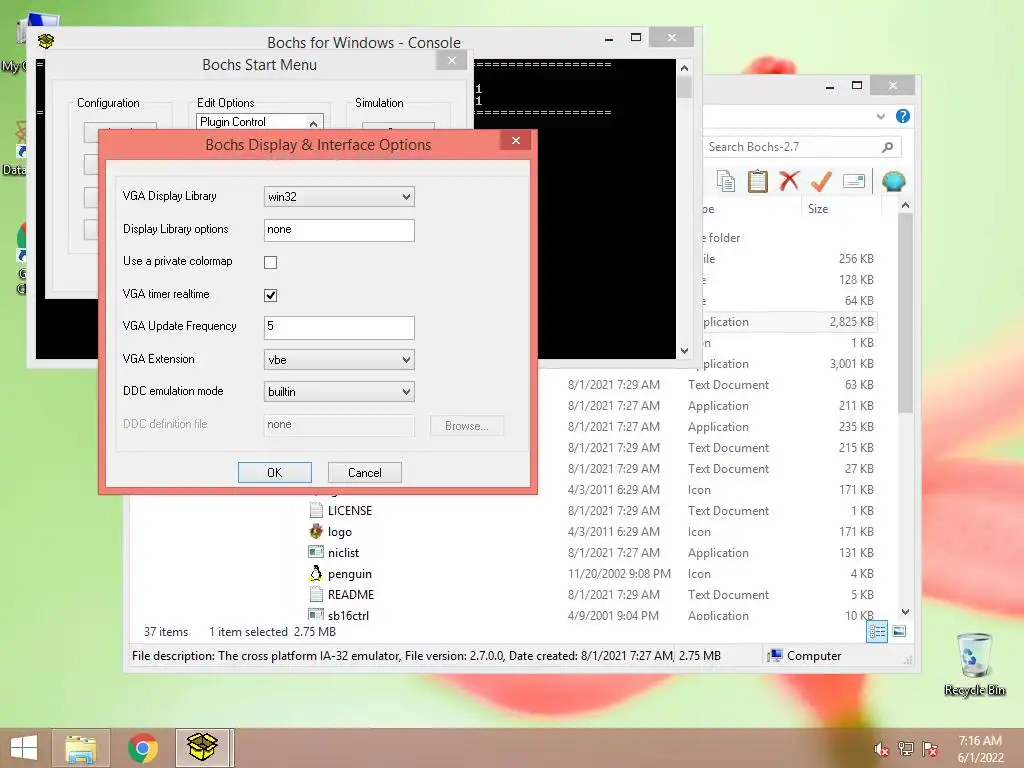Open Action Center flag icon
Viewport: 1024px width, 768px height.
[930, 749]
